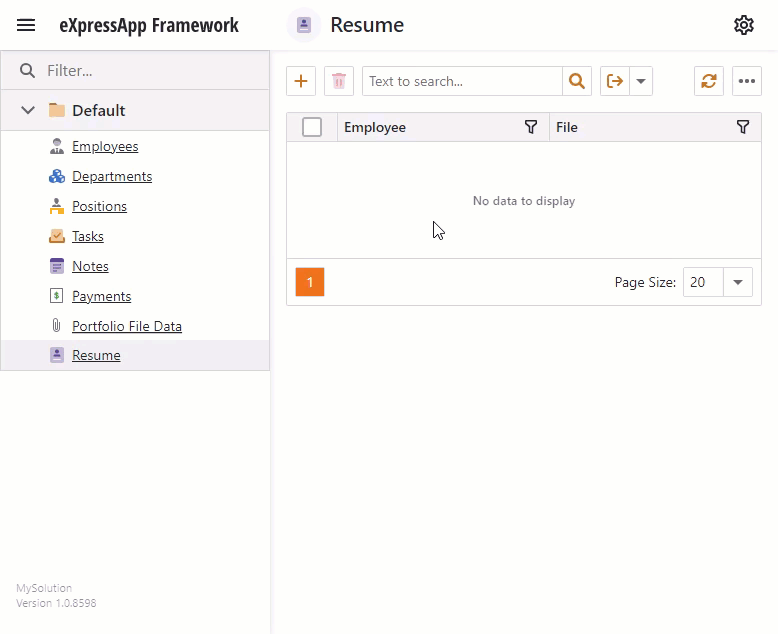This screenshot has width=778, height=634.
Task: Open the Page Size dropdown
Action: (x=738, y=282)
